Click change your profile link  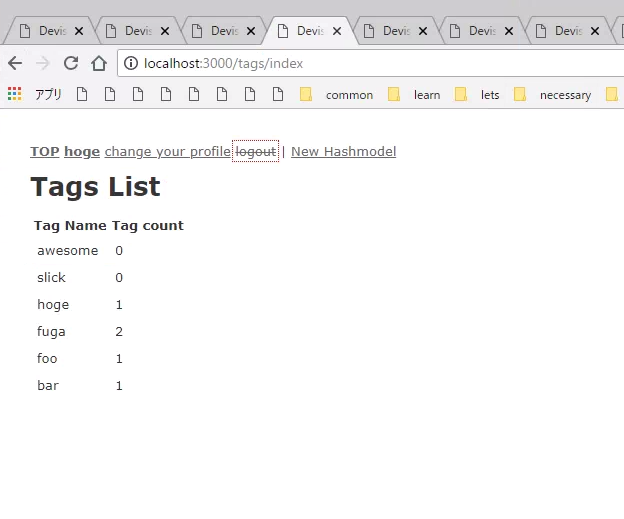click(167, 152)
